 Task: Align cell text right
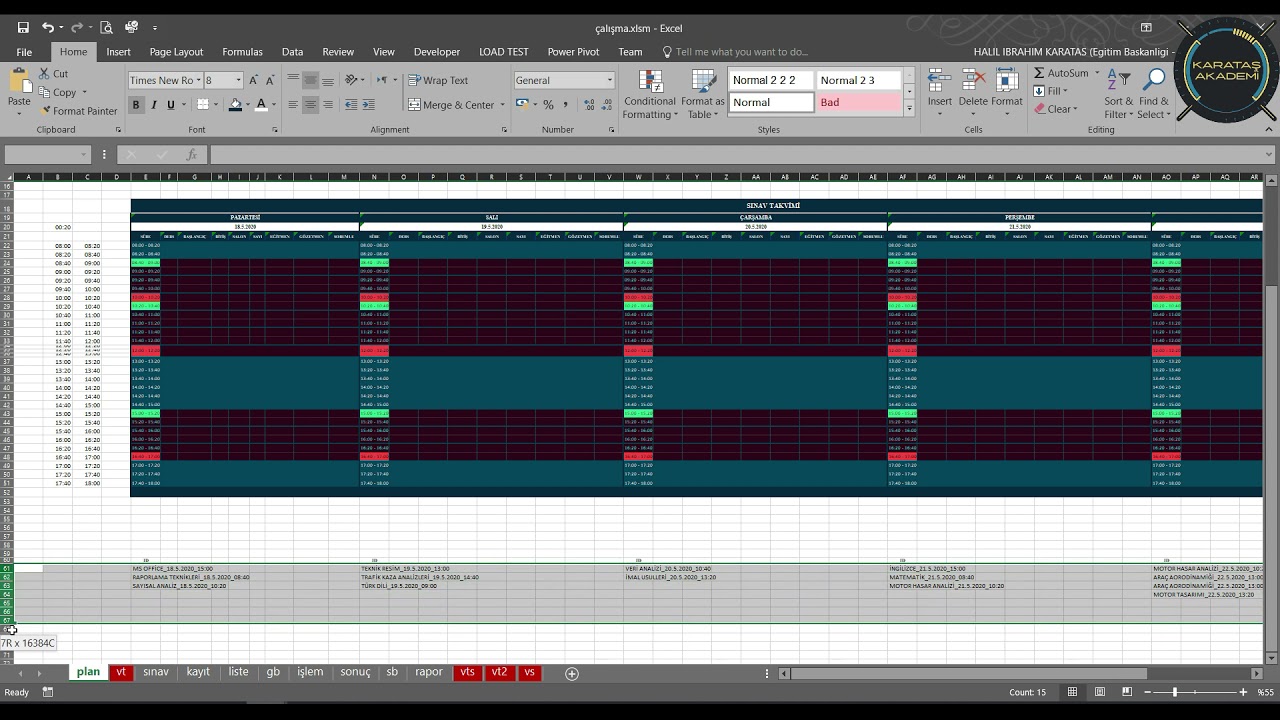(x=328, y=104)
